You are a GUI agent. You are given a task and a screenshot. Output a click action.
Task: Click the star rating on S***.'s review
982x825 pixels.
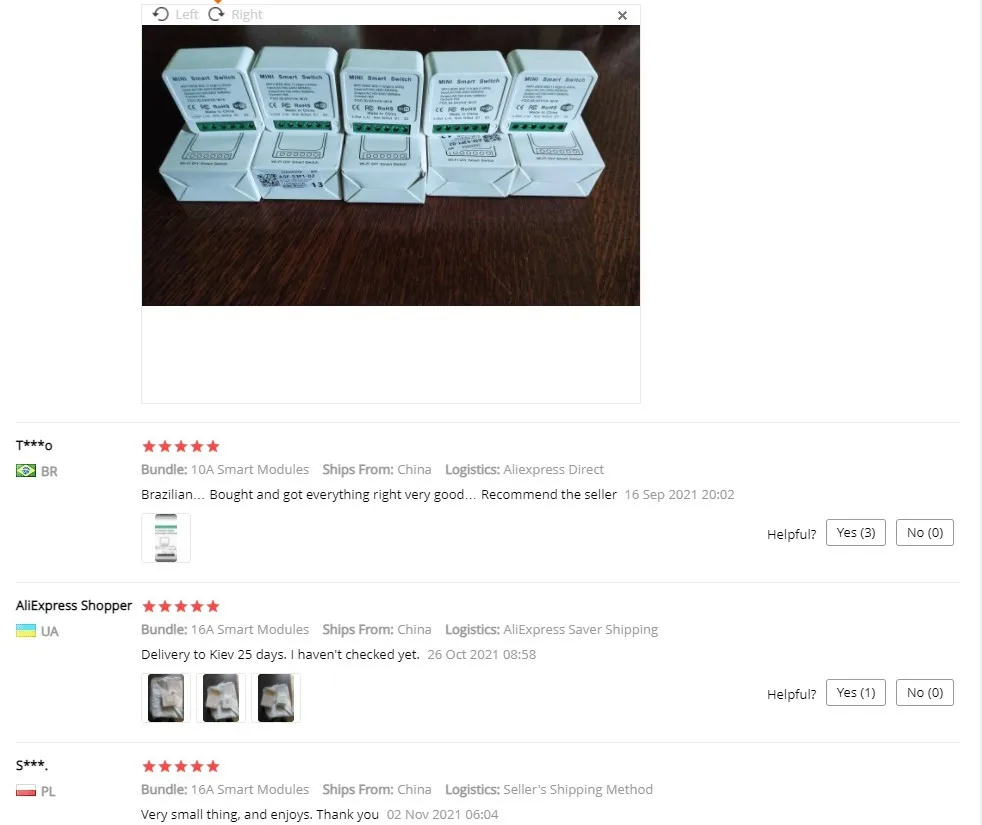[181, 766]
